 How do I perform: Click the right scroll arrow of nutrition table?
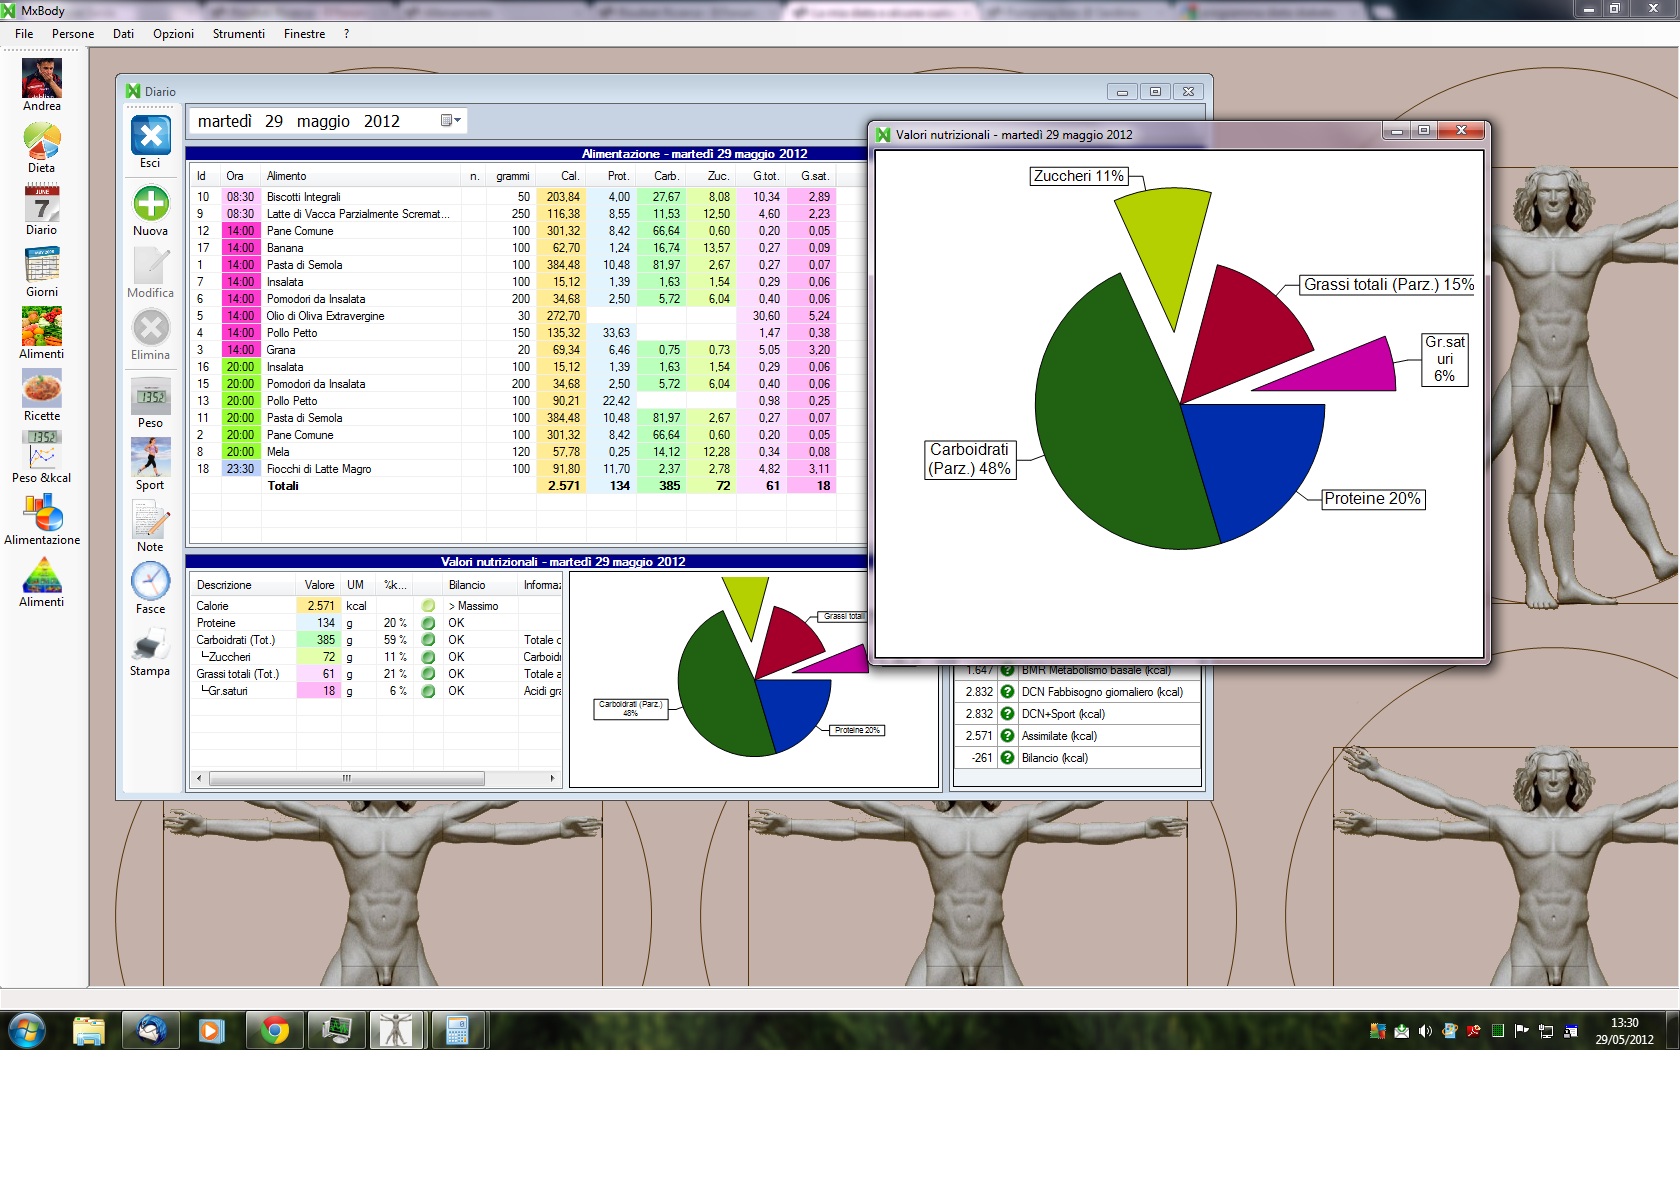coord(552,778)
